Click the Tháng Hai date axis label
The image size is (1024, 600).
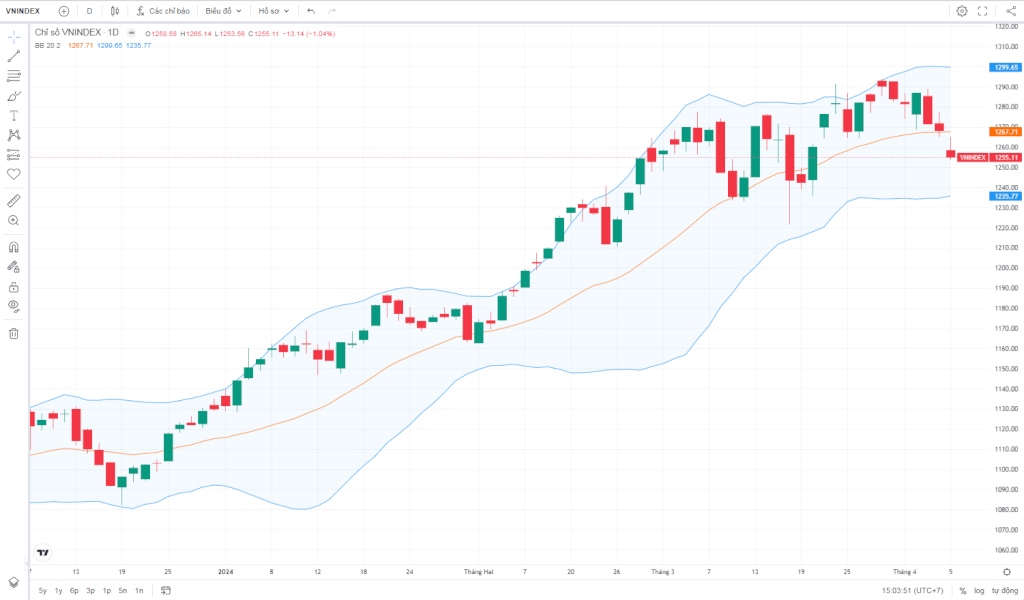click(x=478, y=572)
